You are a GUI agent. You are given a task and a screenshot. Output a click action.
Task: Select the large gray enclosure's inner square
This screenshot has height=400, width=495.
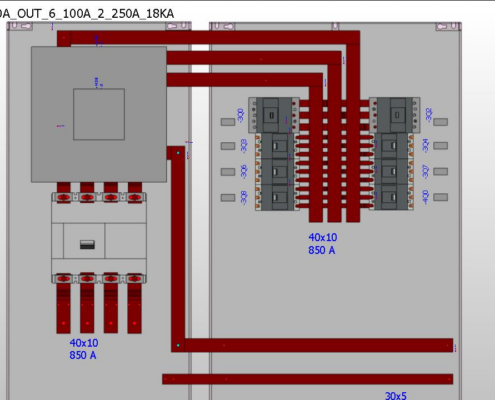[99, 114]
